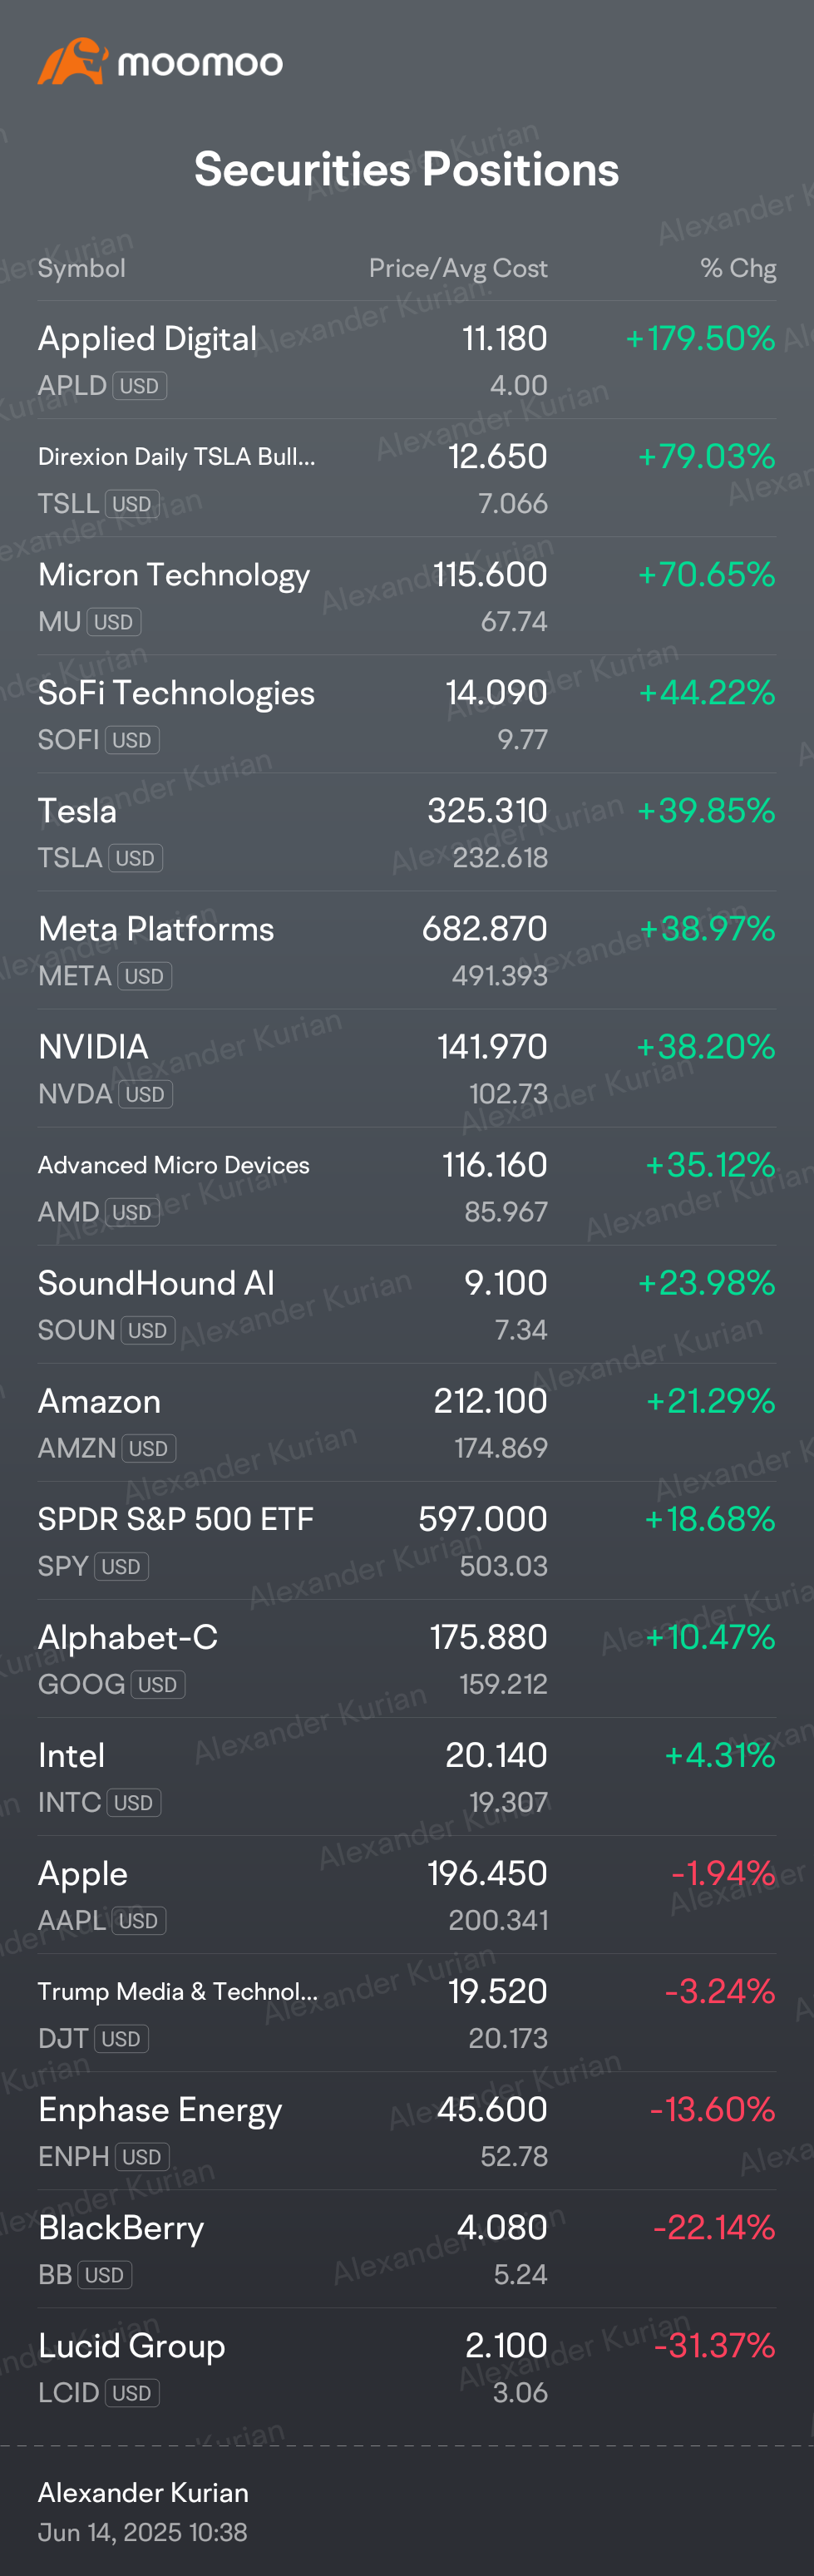The image size is (814, 2576).
Task: Click the moomoo bull logo icon
Action: 72,62
